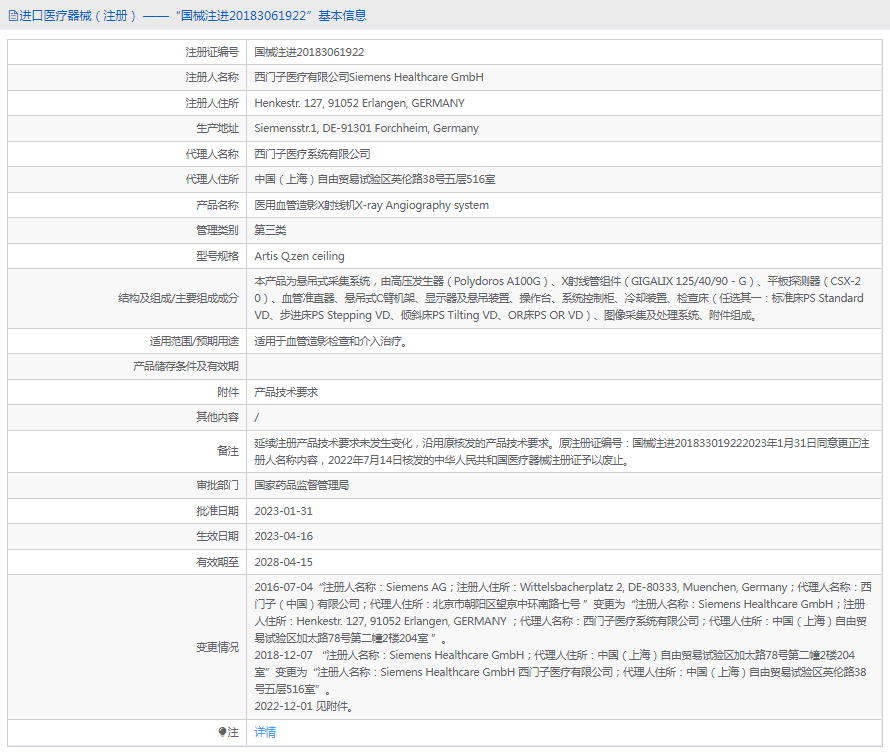Image resolution: width=890 pixels, height=754 pixels.
Task: Click 西门子医疗有限公司Siemens Healthcare GmbH value
Action: point(369,77)
